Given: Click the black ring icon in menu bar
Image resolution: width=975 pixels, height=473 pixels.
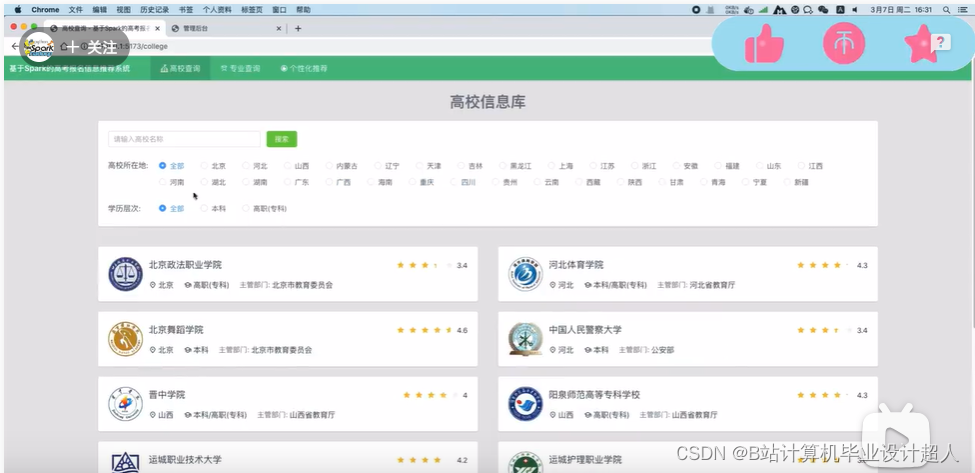Looking at the screenshot, I should (696, 10).
